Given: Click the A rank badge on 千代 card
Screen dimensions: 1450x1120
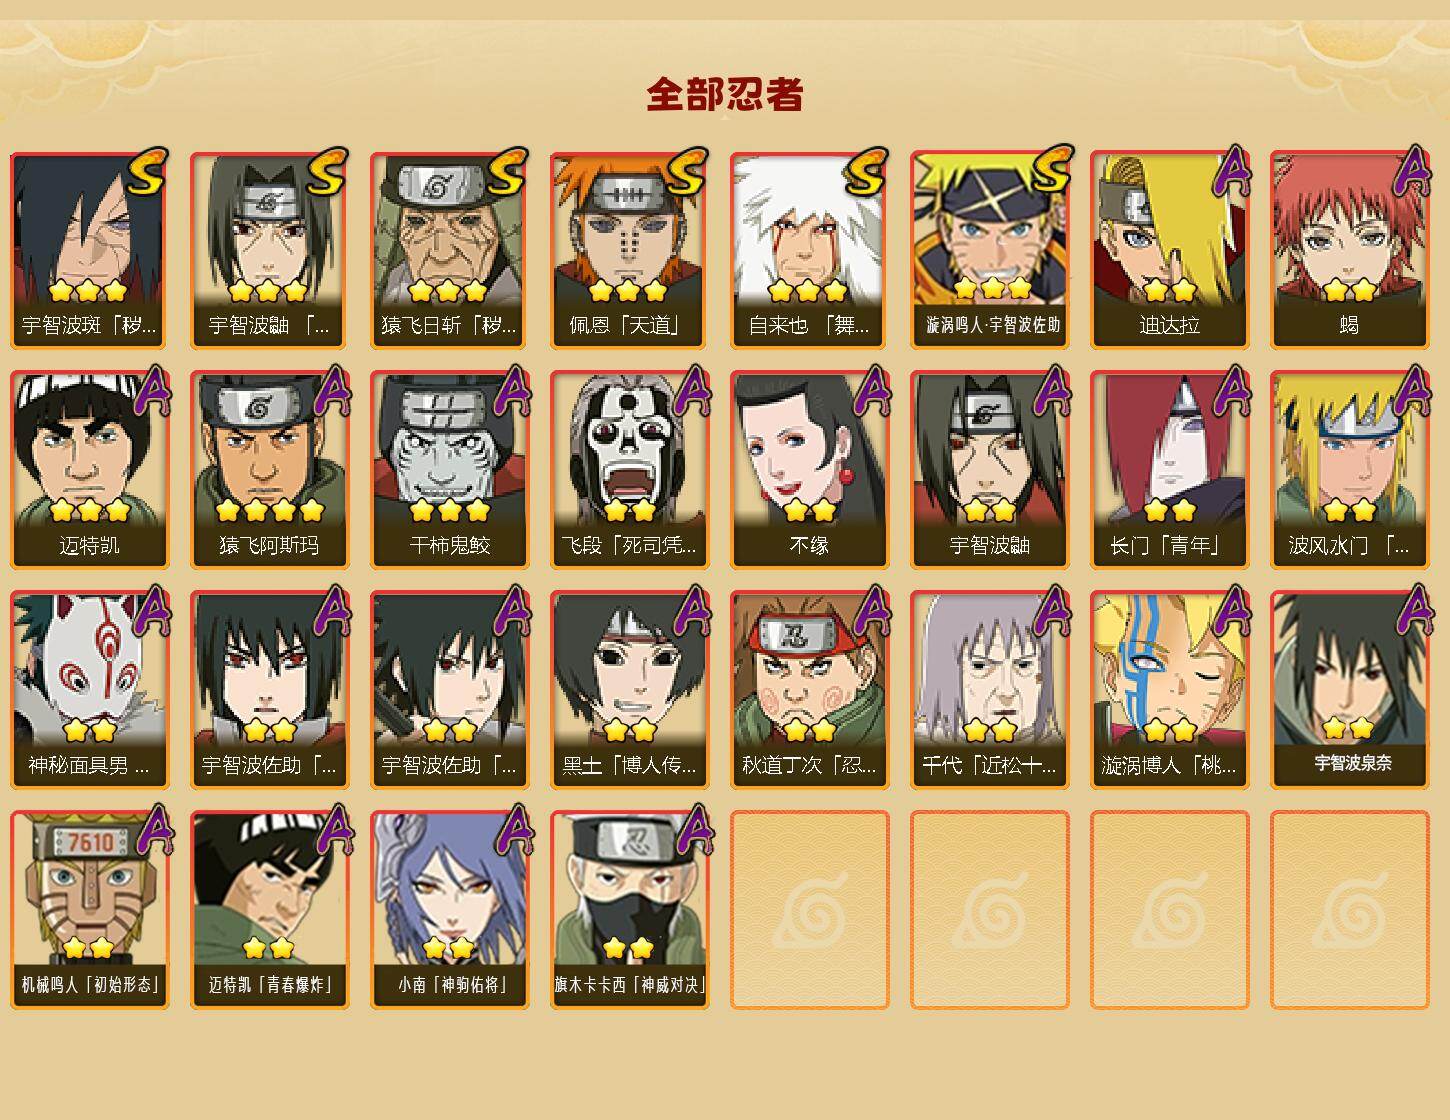Looking at the screenshot, I should 1051,610.
